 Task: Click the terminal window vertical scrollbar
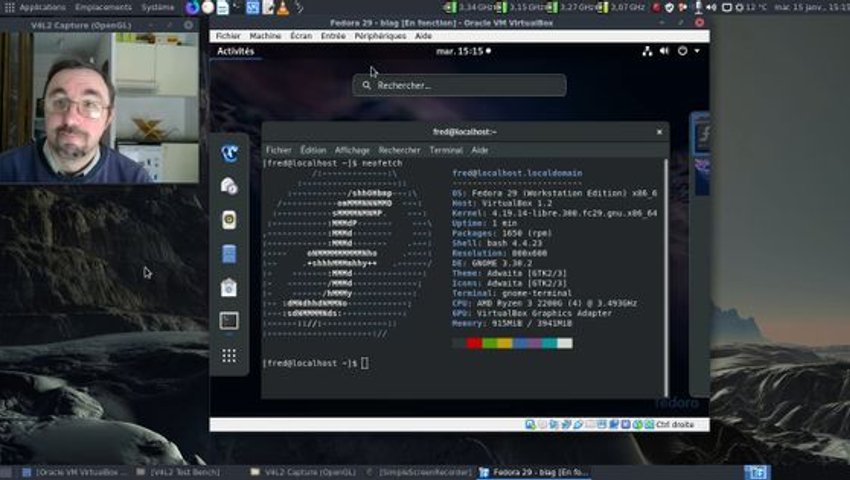666,278
